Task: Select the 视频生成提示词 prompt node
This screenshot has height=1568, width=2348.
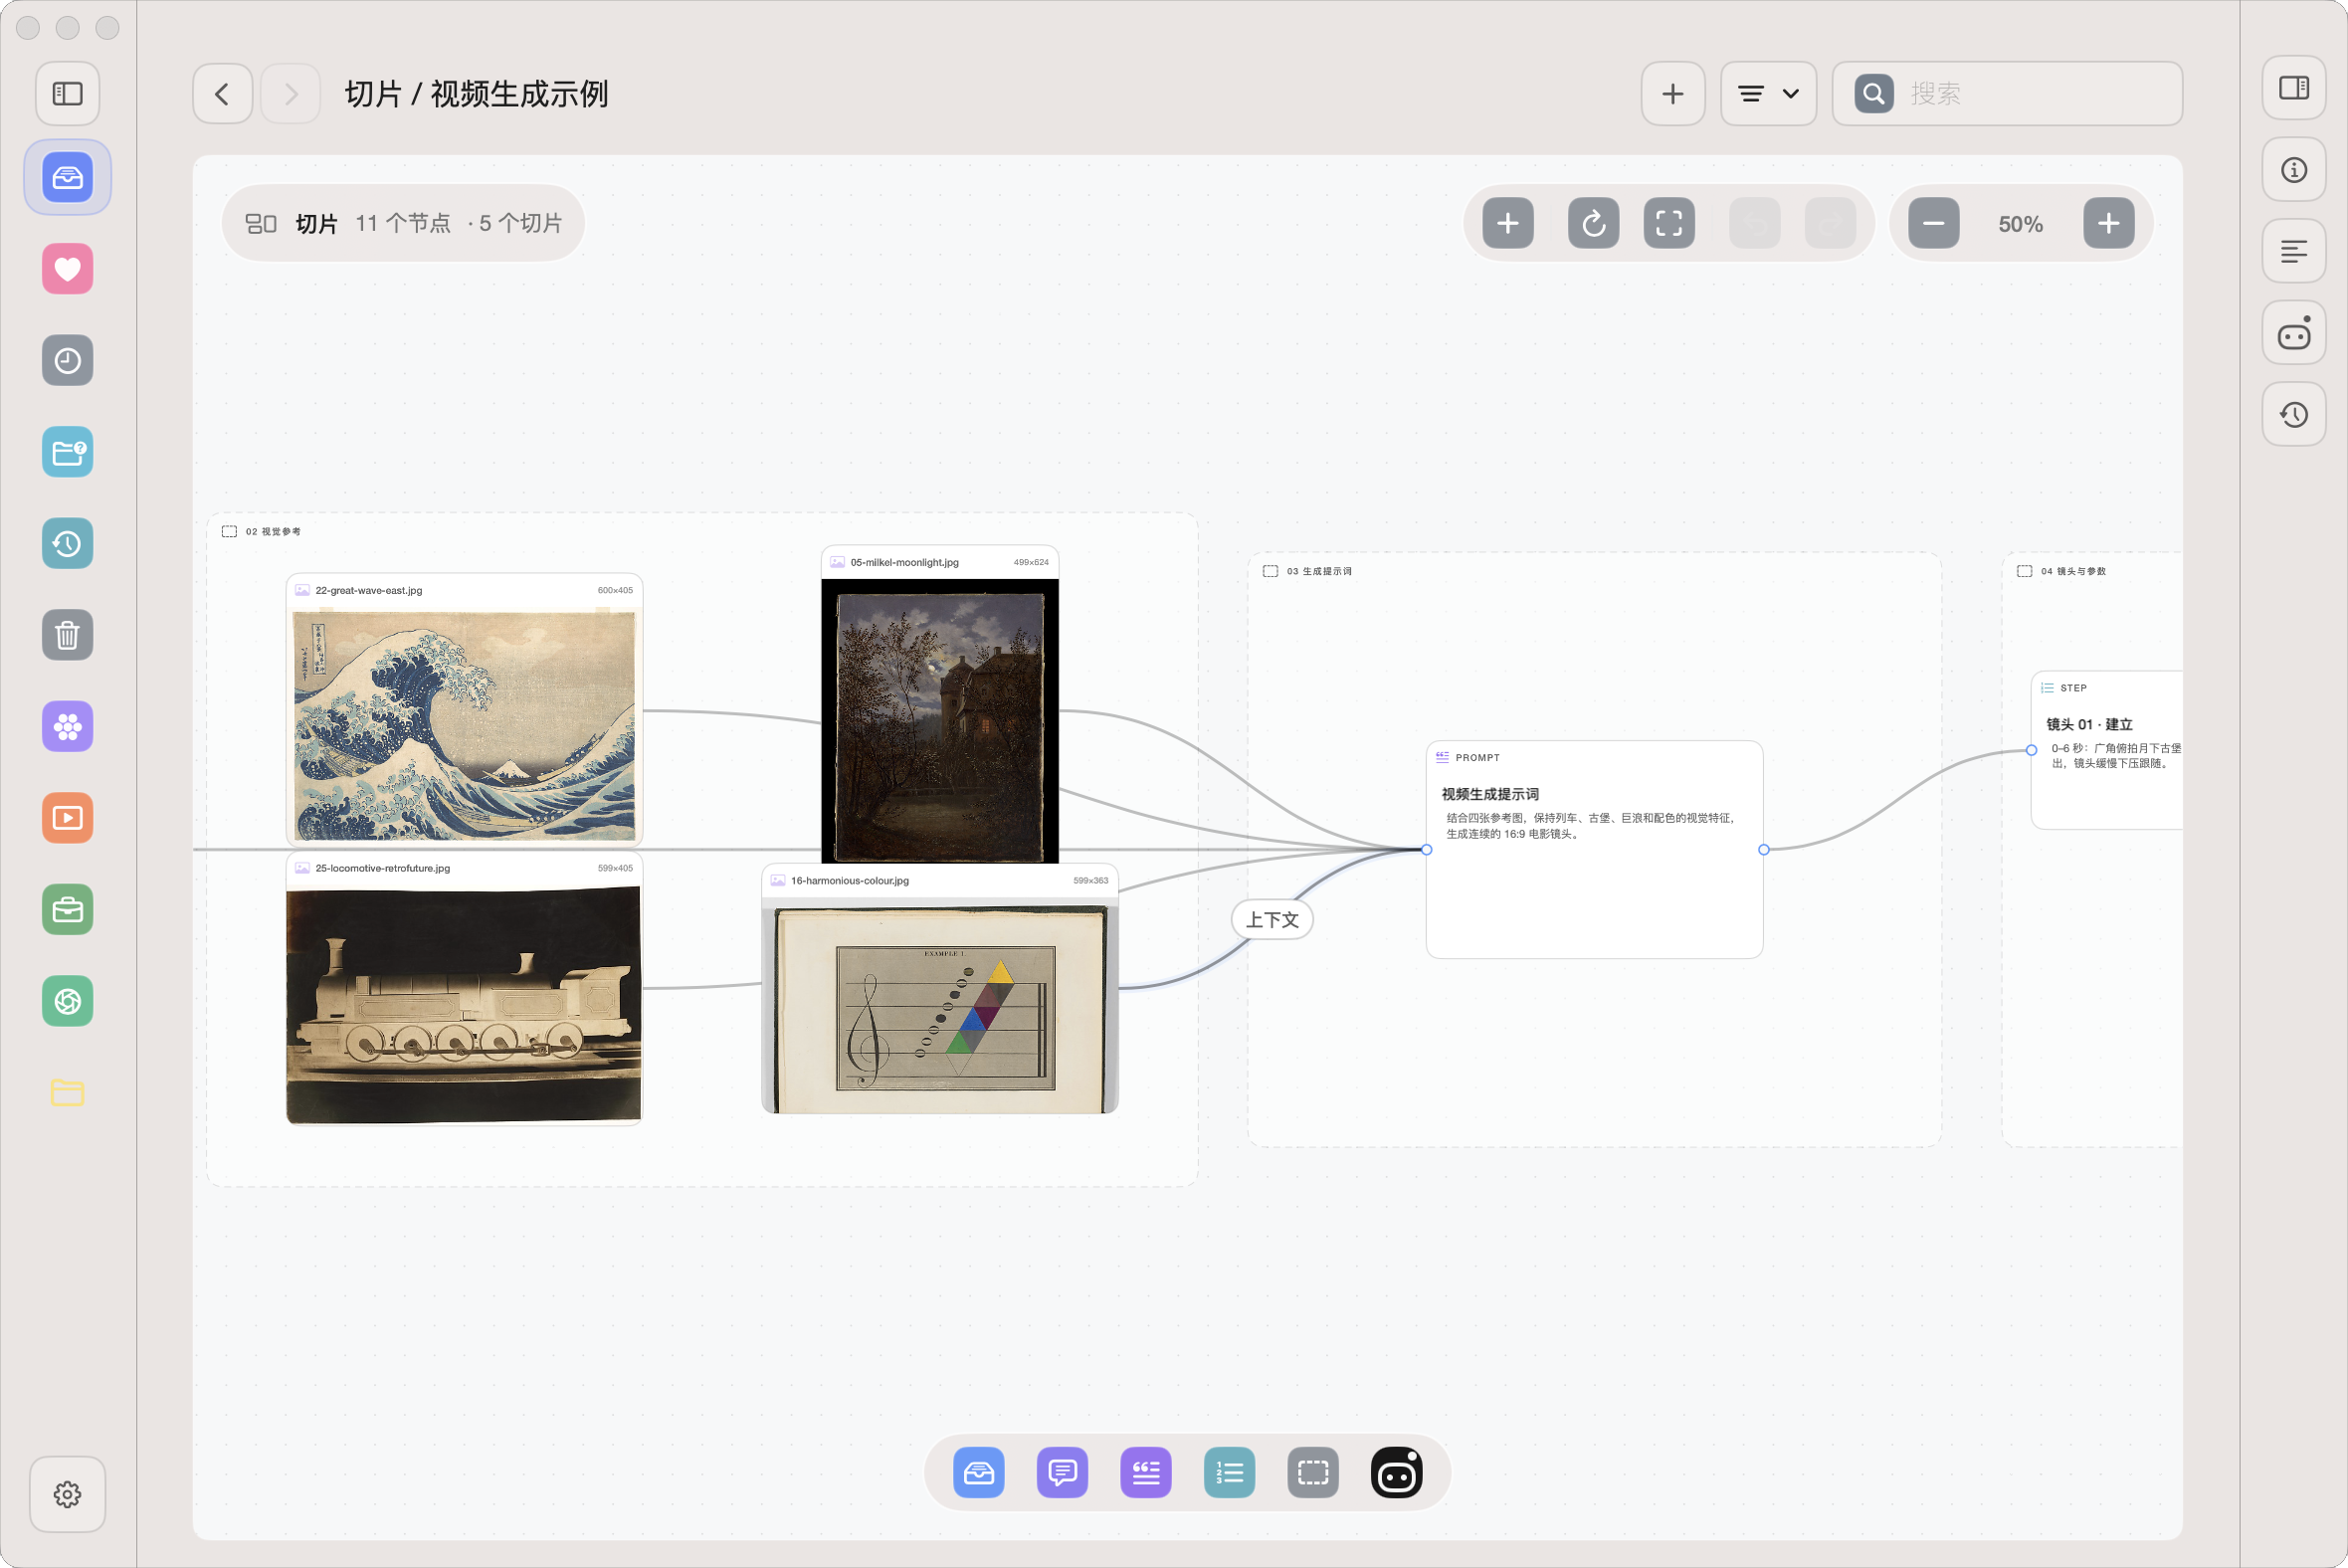Action: click(x=1594, y=850)
